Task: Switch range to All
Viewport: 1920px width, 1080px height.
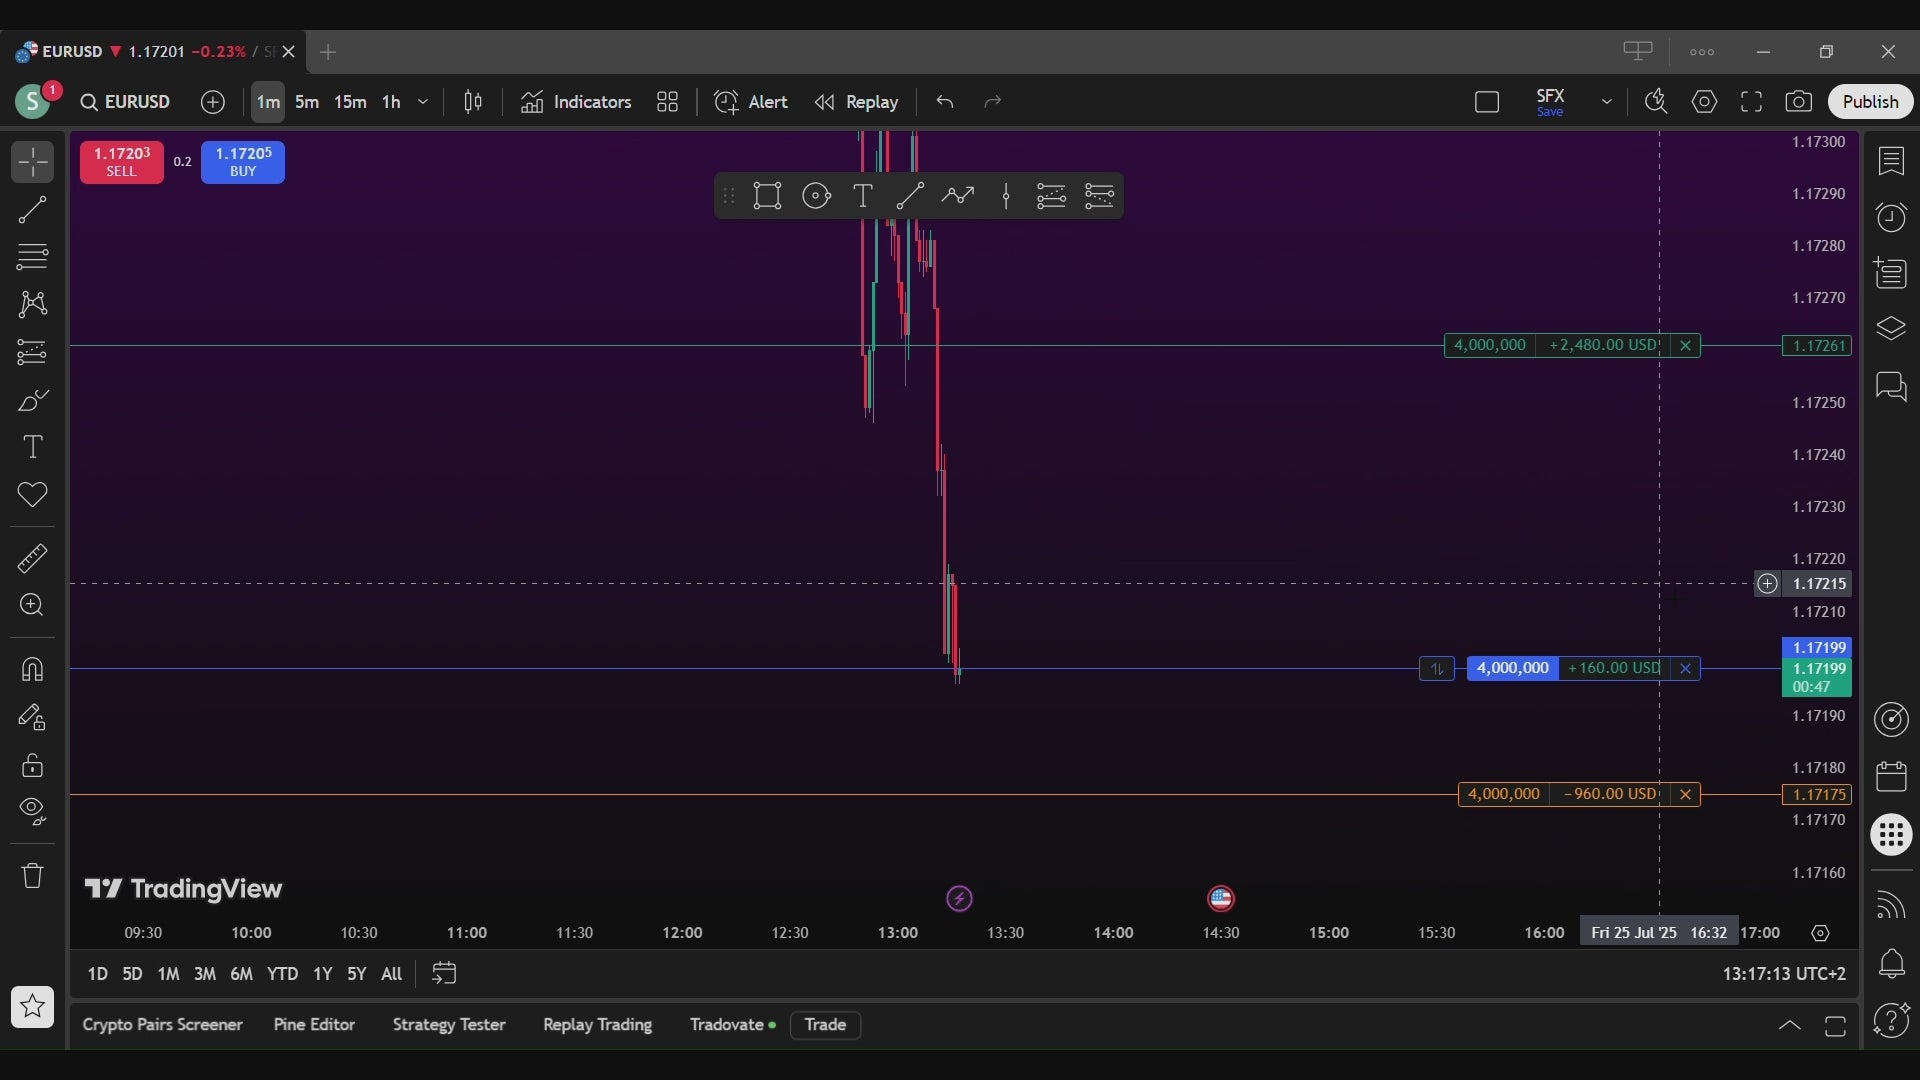Action: (391, 974)
